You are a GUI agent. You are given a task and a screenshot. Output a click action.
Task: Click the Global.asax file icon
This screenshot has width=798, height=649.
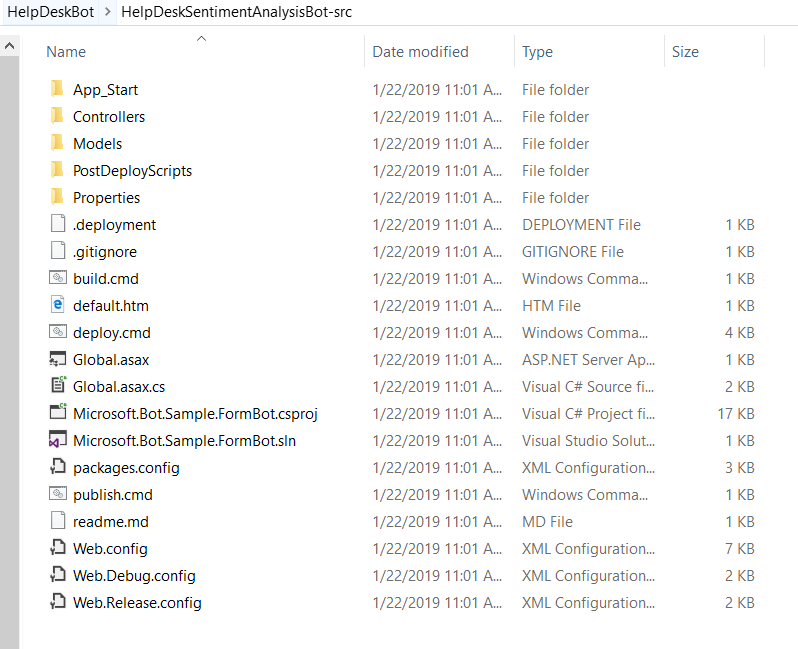pos(58,359)
